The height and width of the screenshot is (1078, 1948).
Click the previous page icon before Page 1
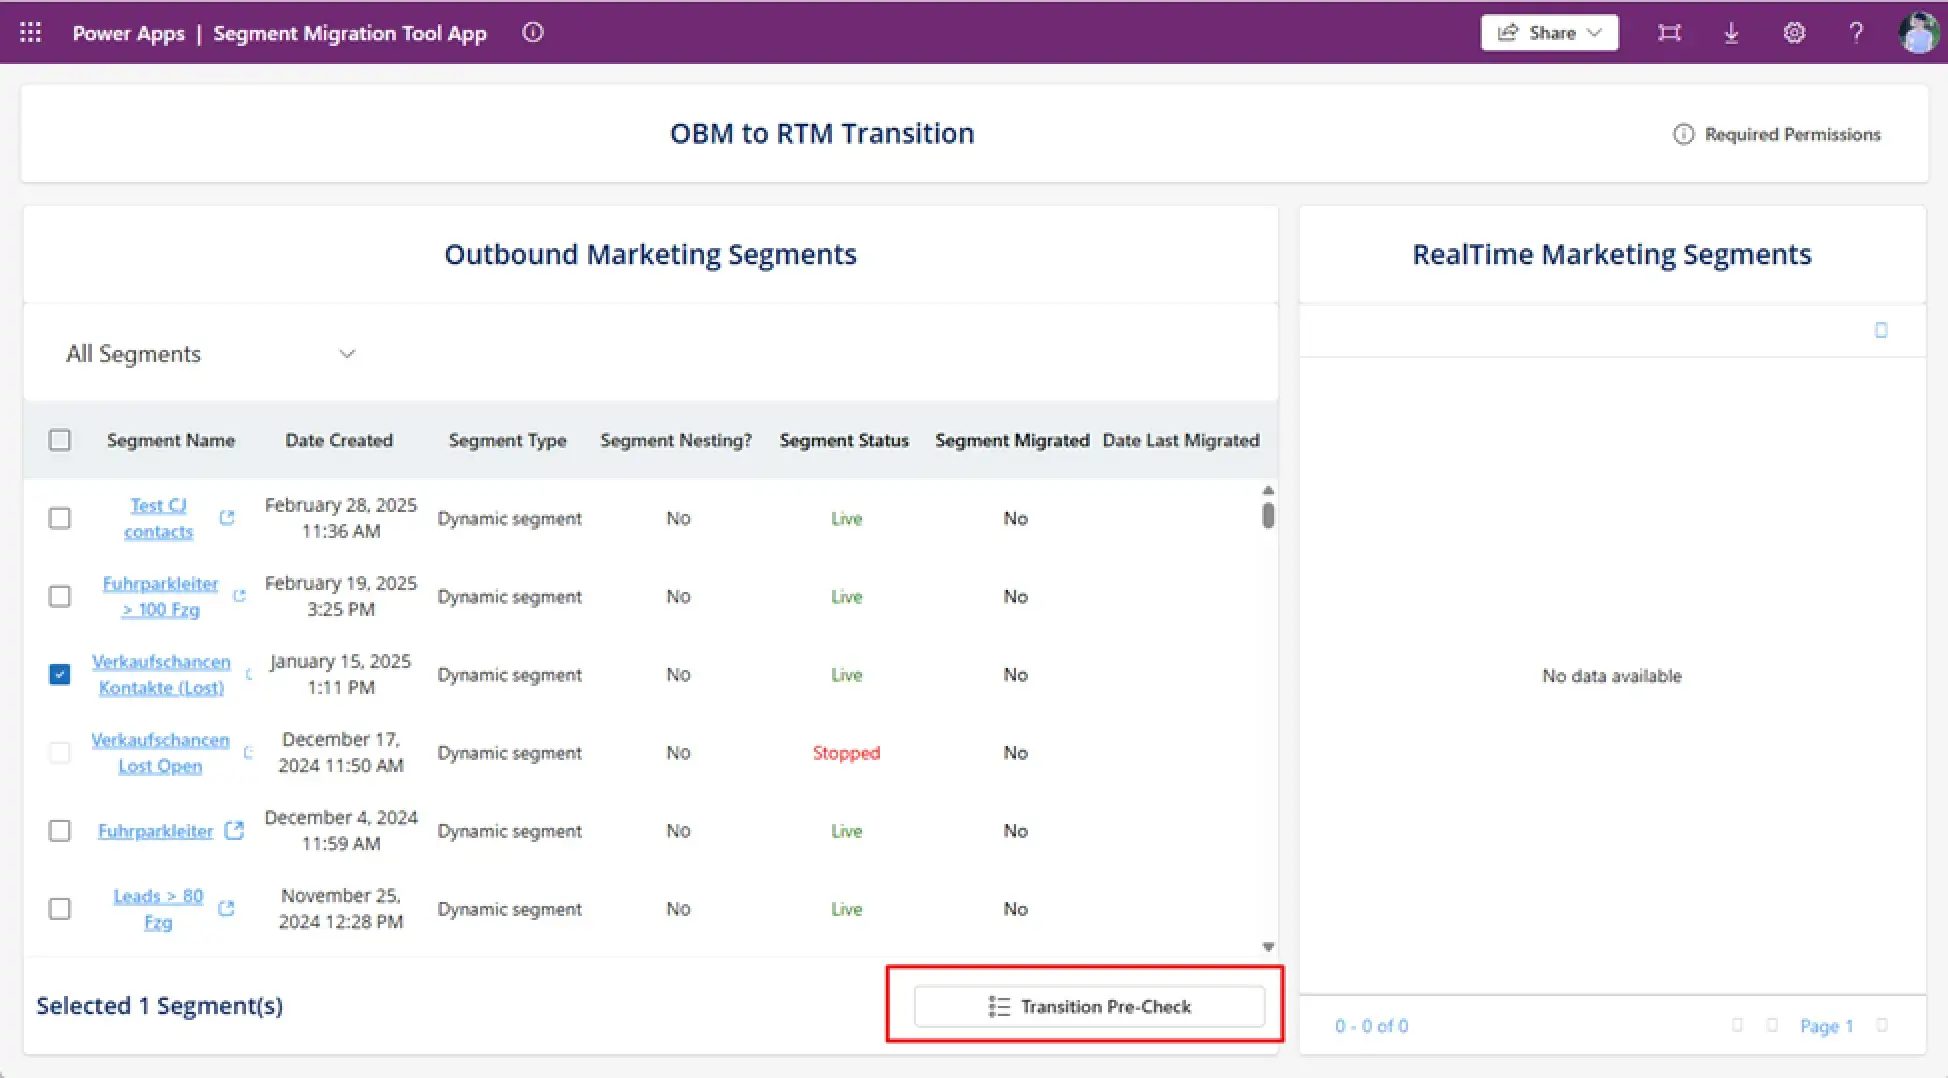point(1772,1025)
